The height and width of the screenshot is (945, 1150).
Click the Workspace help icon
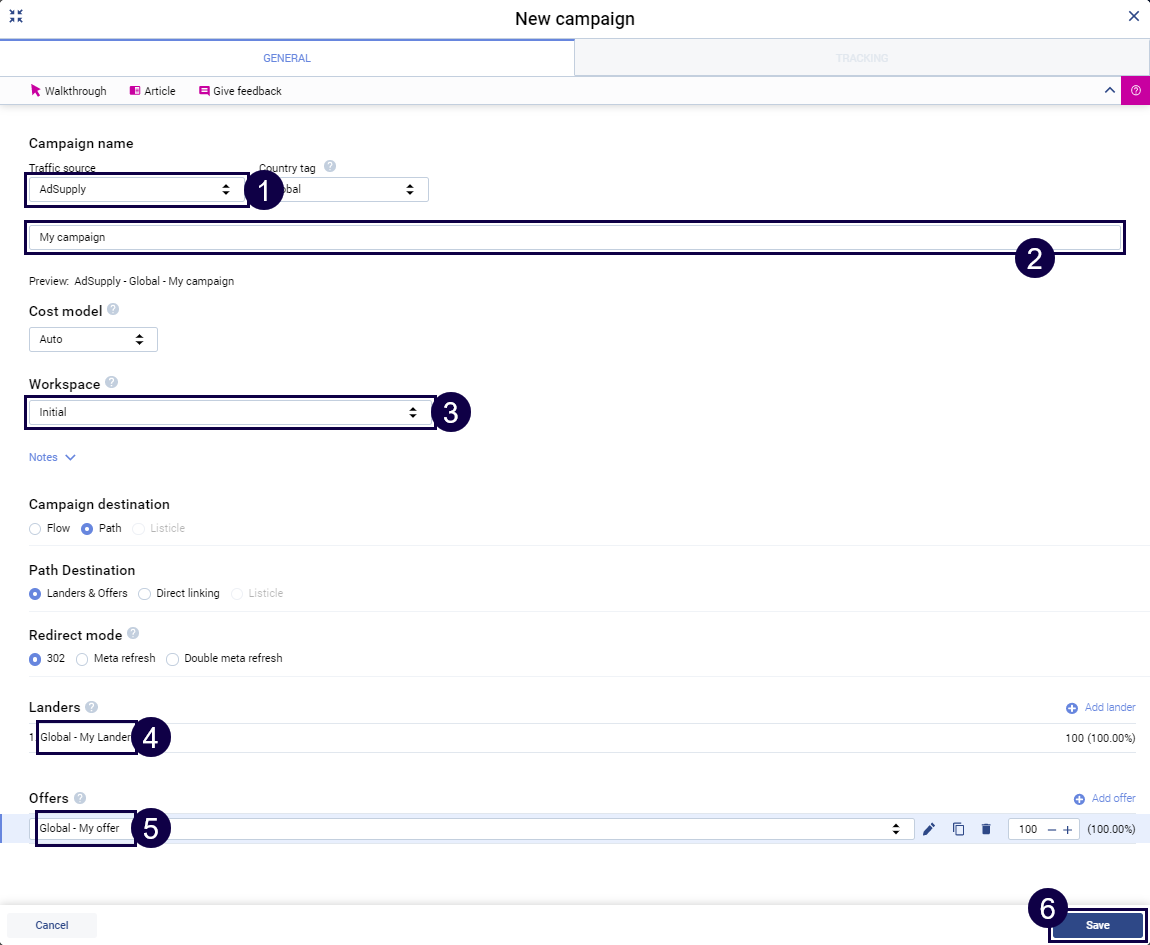[x=111, y=381]
